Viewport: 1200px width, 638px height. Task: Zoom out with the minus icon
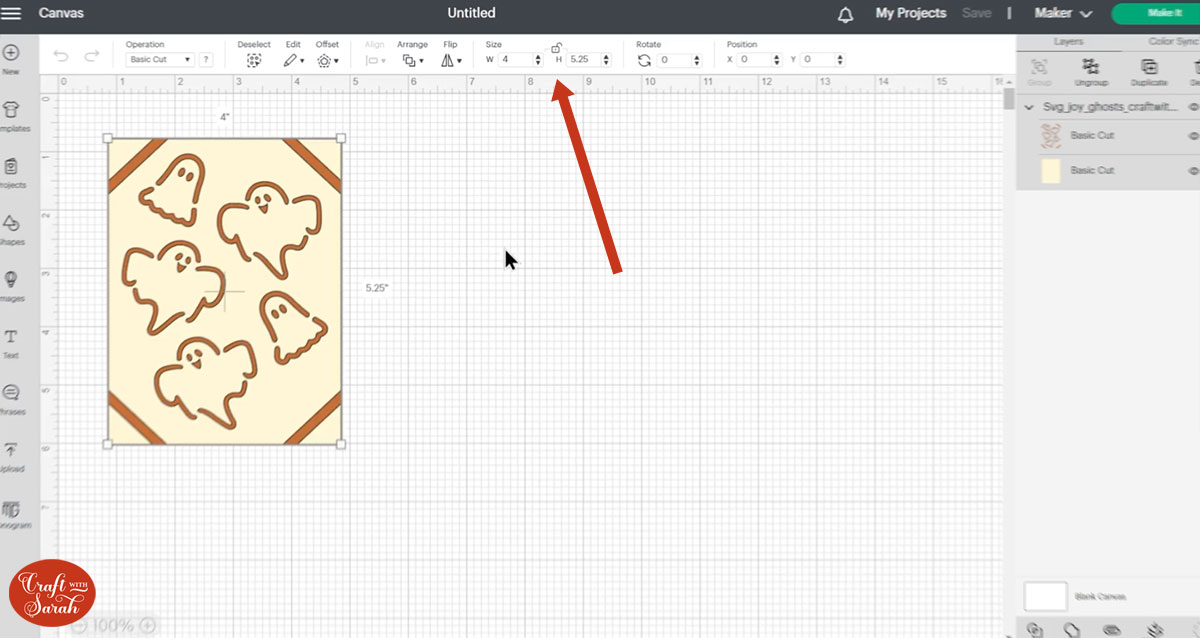pyautogui.click(x=80, y=625)
